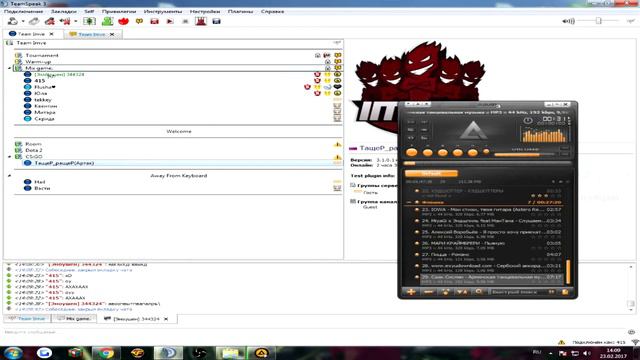Click the red play arrow toolbar icon

(170, 21)
